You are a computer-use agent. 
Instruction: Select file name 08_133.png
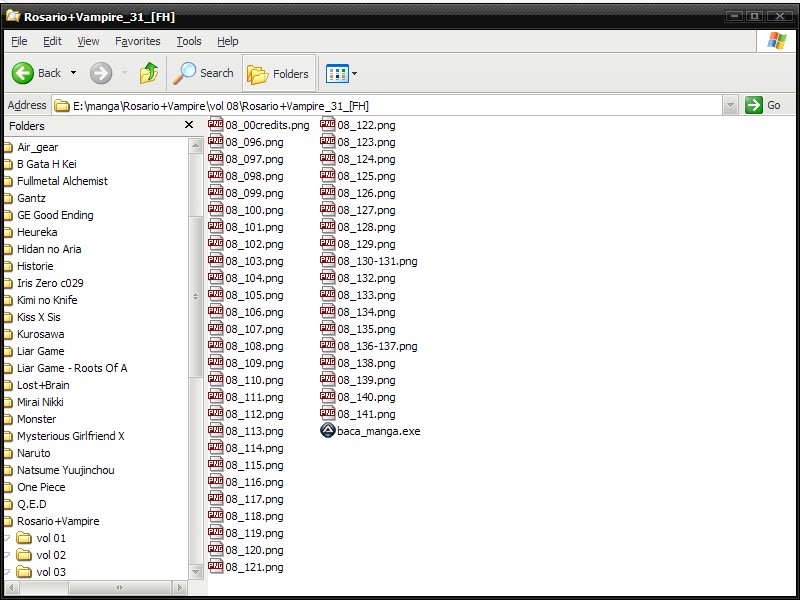(366, 295)
